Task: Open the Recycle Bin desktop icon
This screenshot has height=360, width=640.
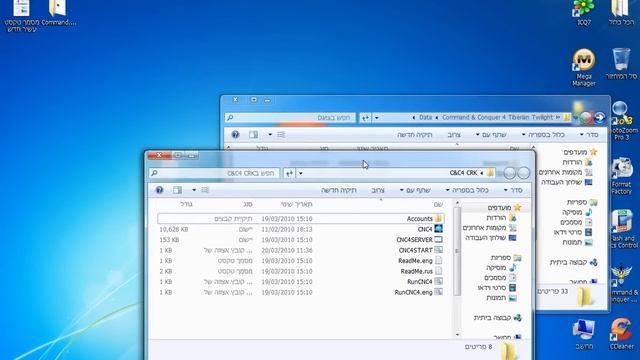Action: coord(621,64)
